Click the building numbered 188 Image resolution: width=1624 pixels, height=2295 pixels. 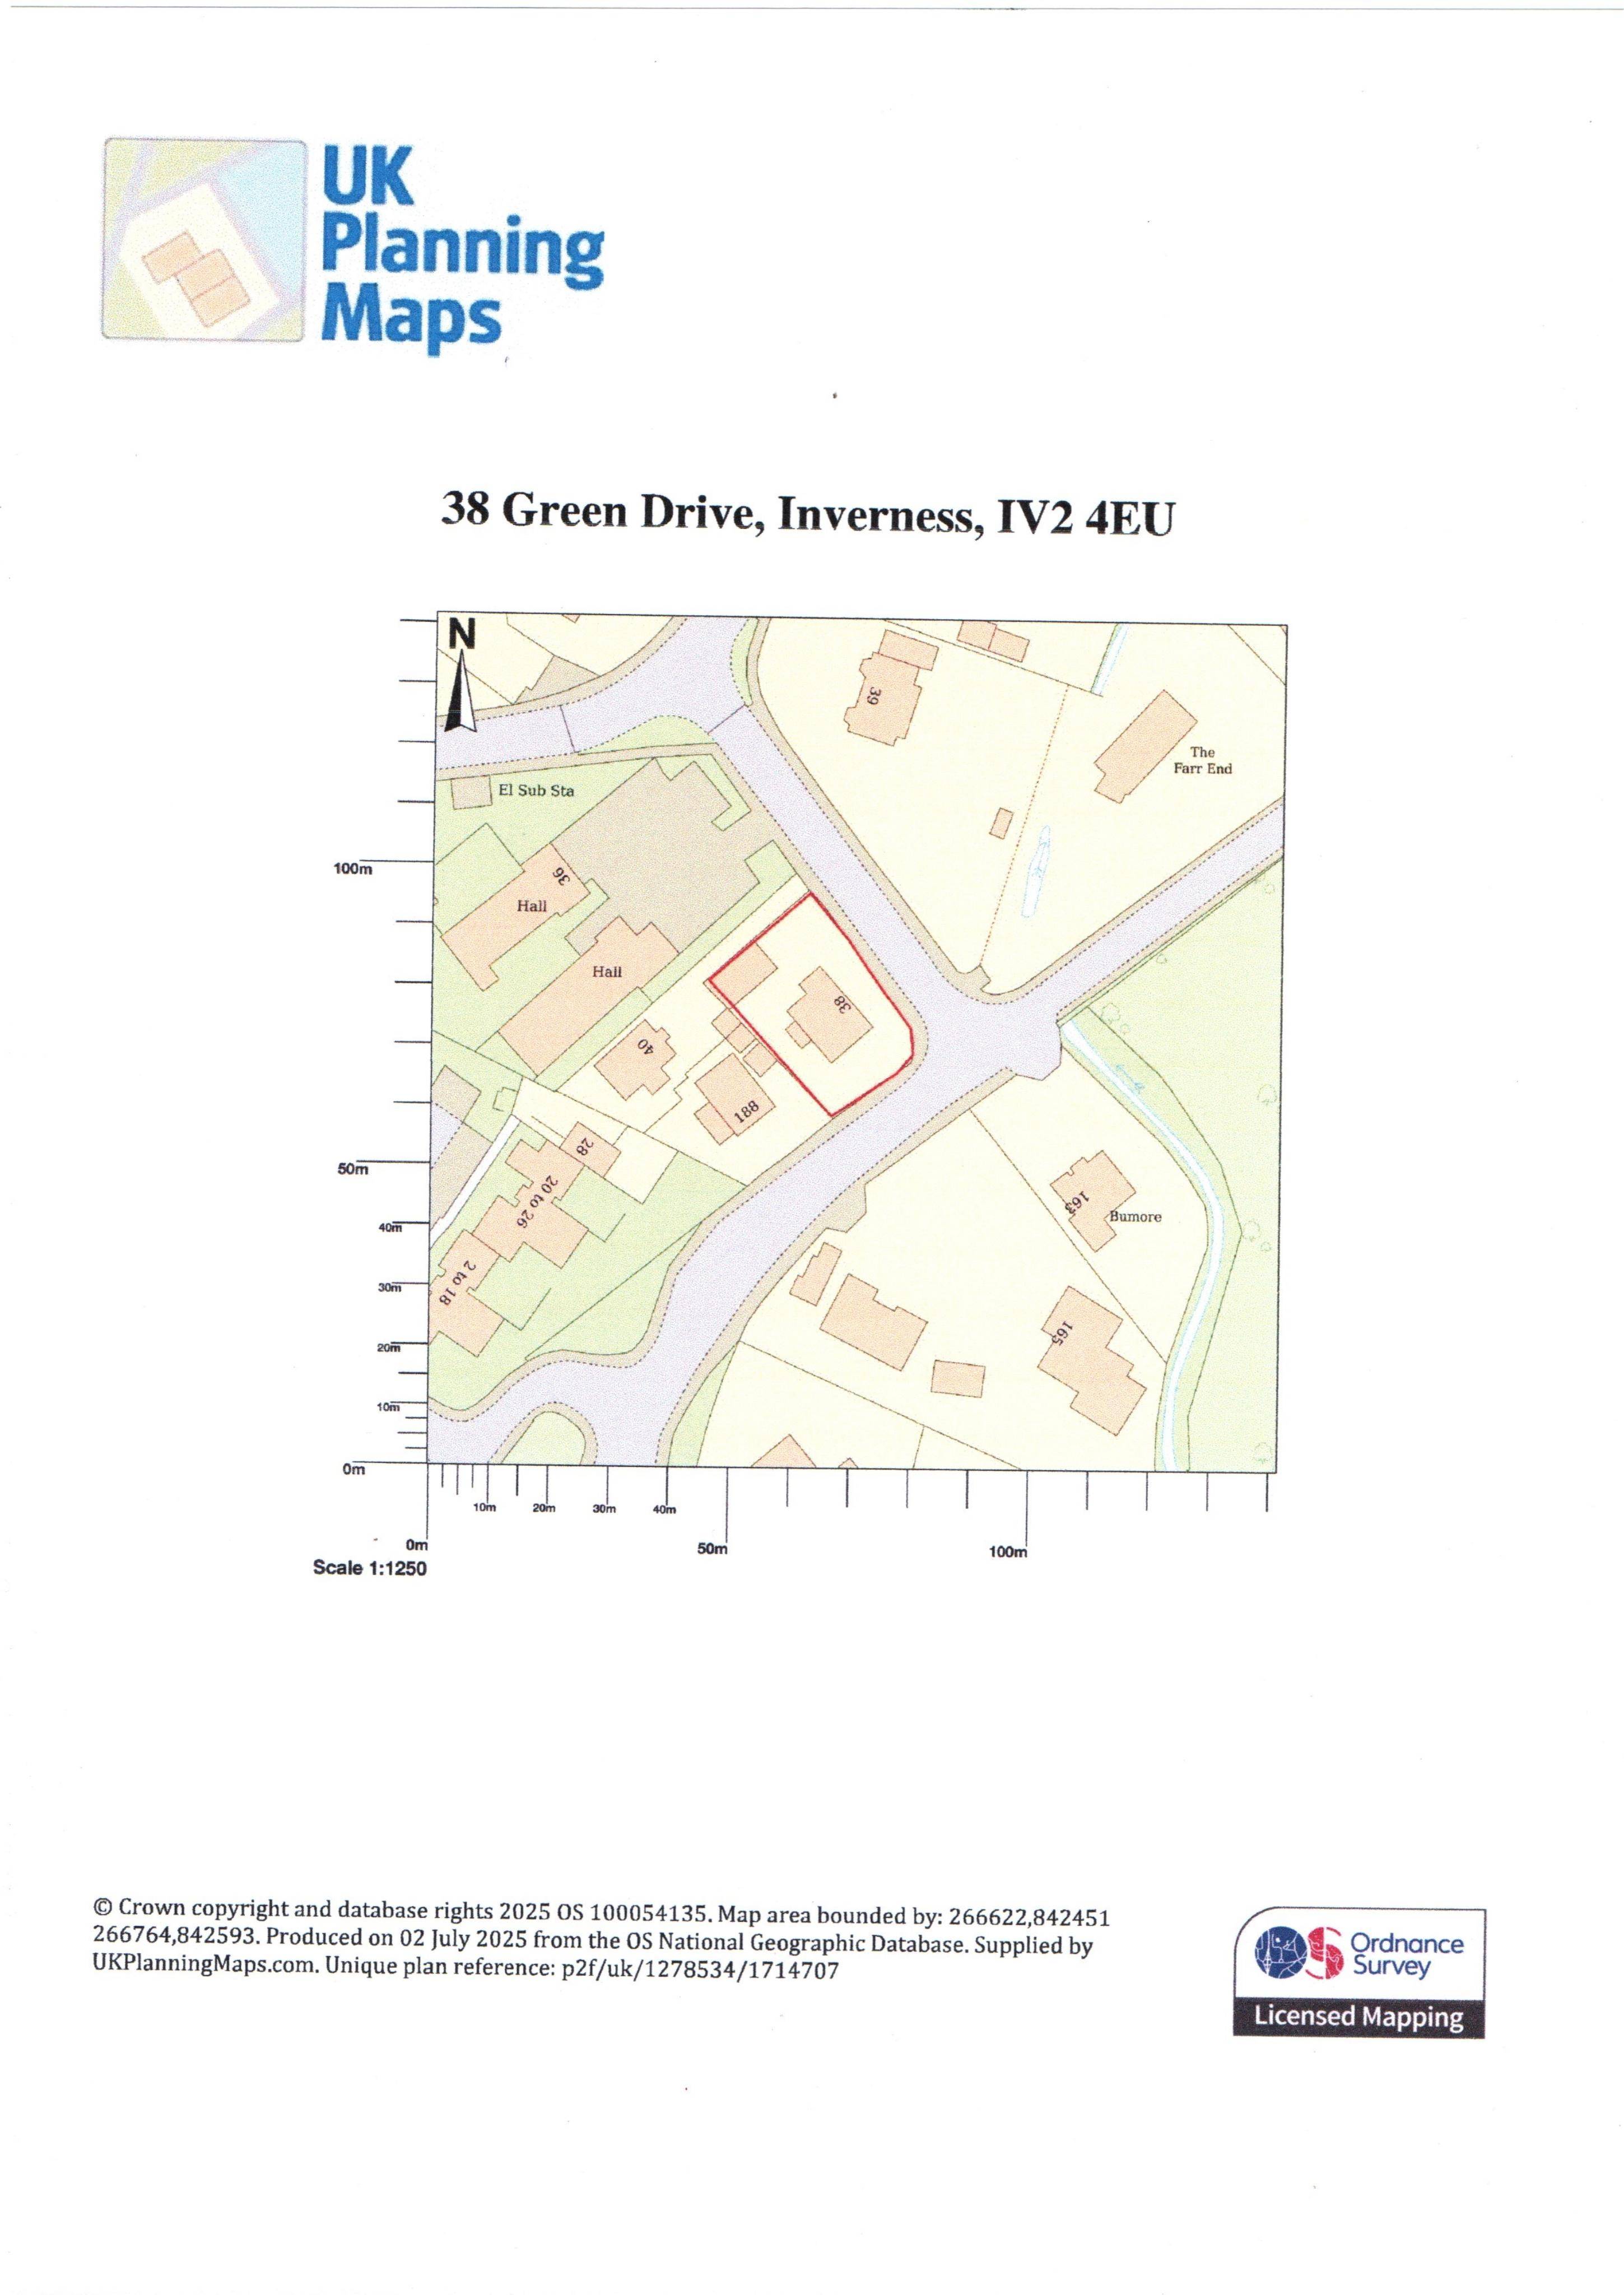click(736, 1099)
